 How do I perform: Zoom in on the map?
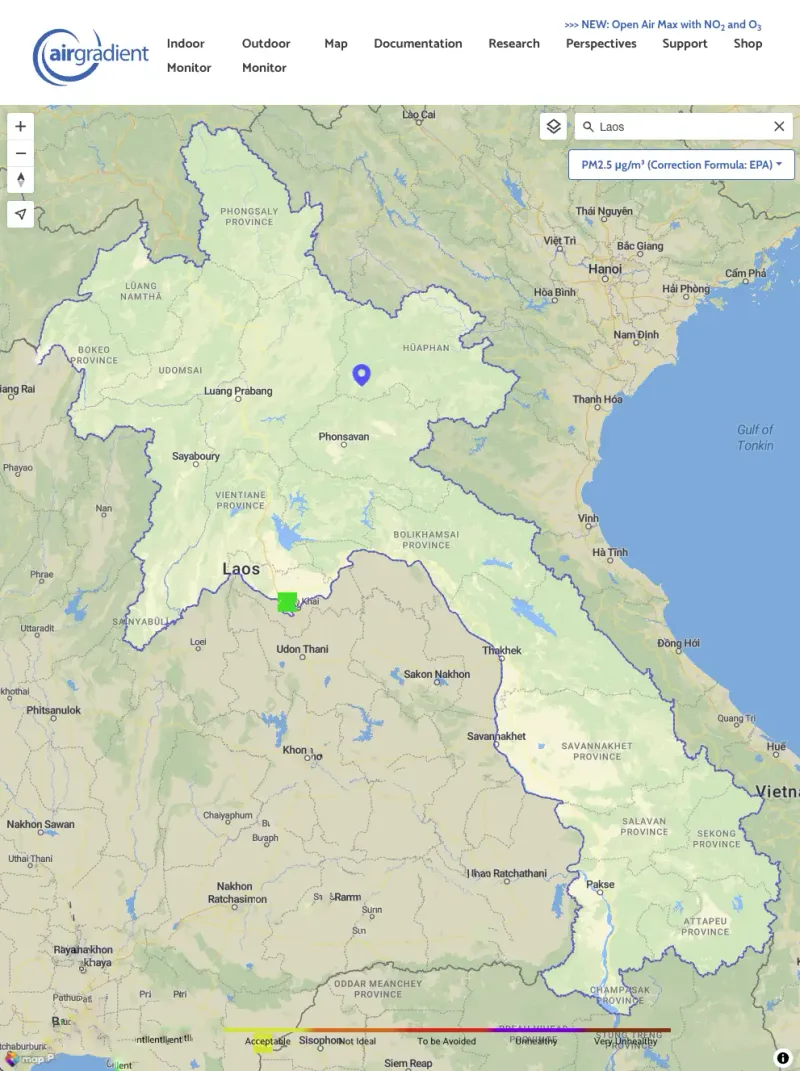pyautogui.click(x=21, y=127)
